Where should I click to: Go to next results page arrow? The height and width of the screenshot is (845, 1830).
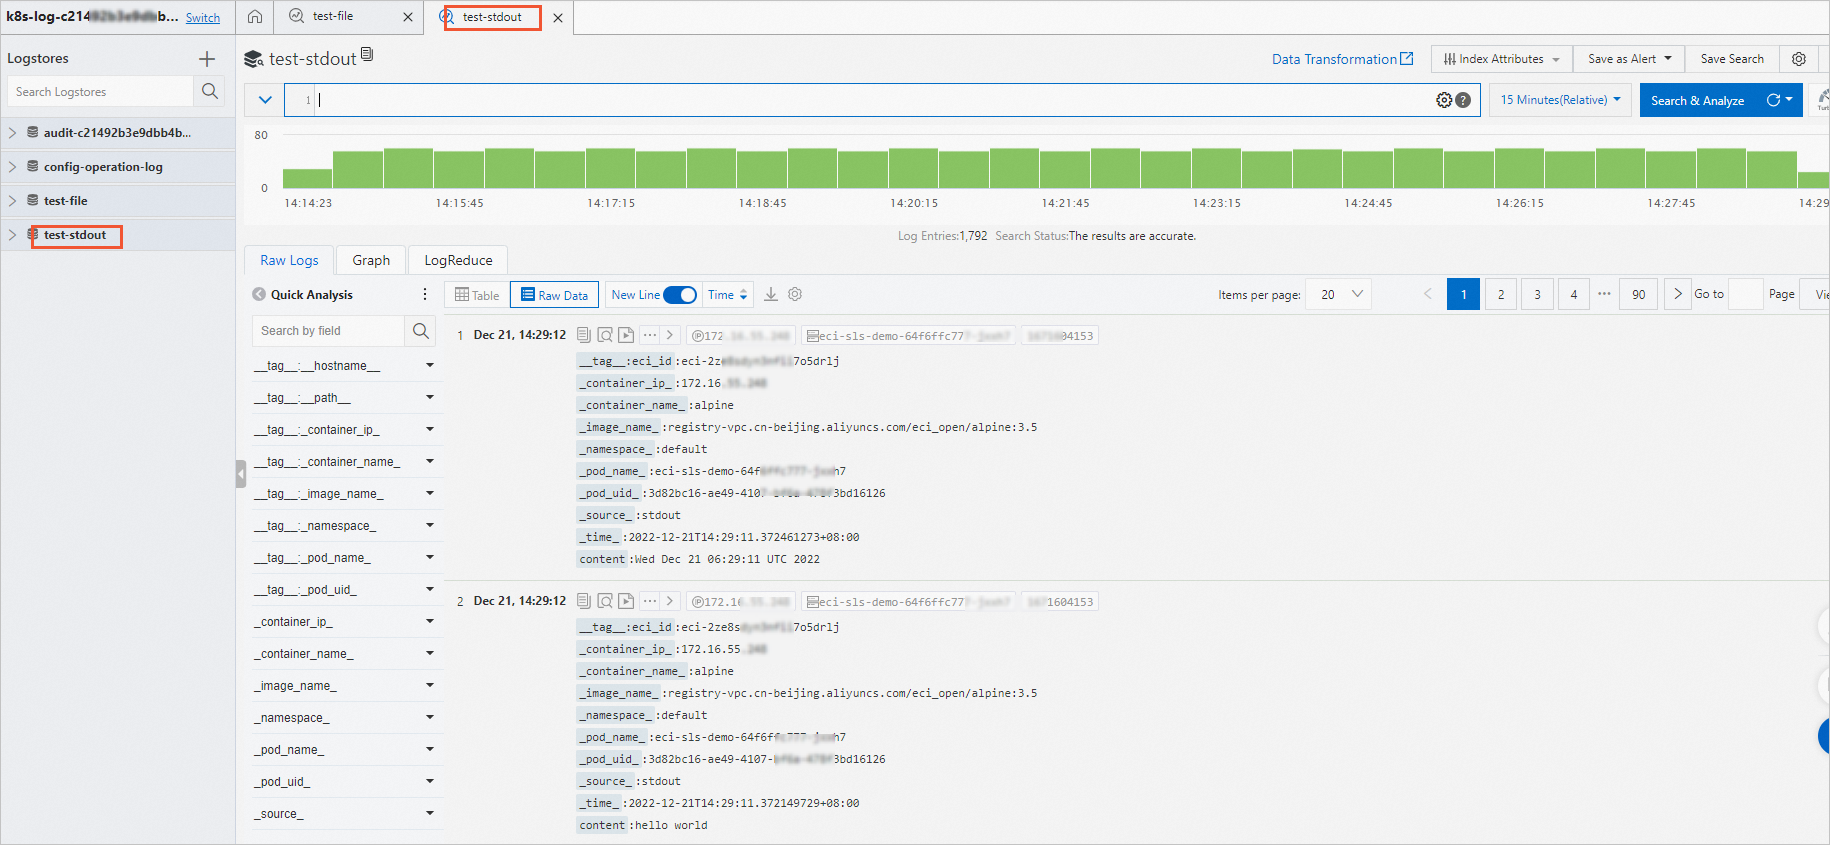(x=1677, y=294)
